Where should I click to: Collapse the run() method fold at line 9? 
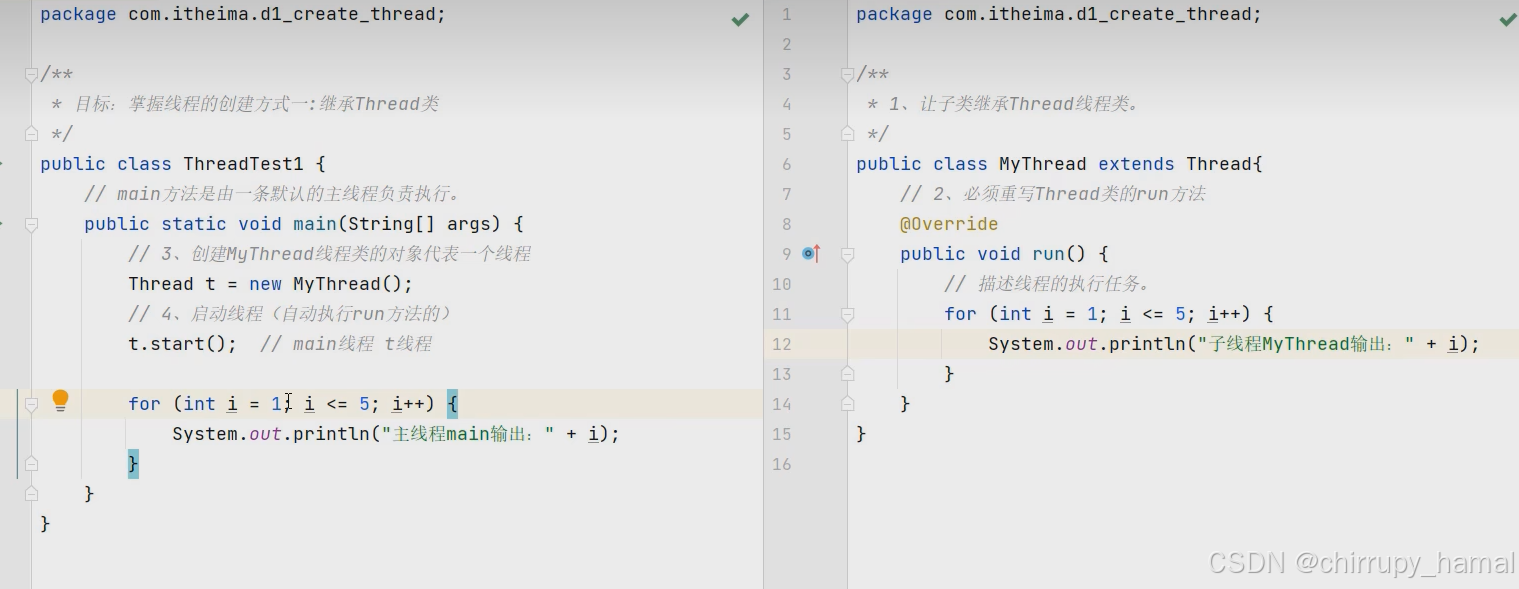[x=848, y=254]
